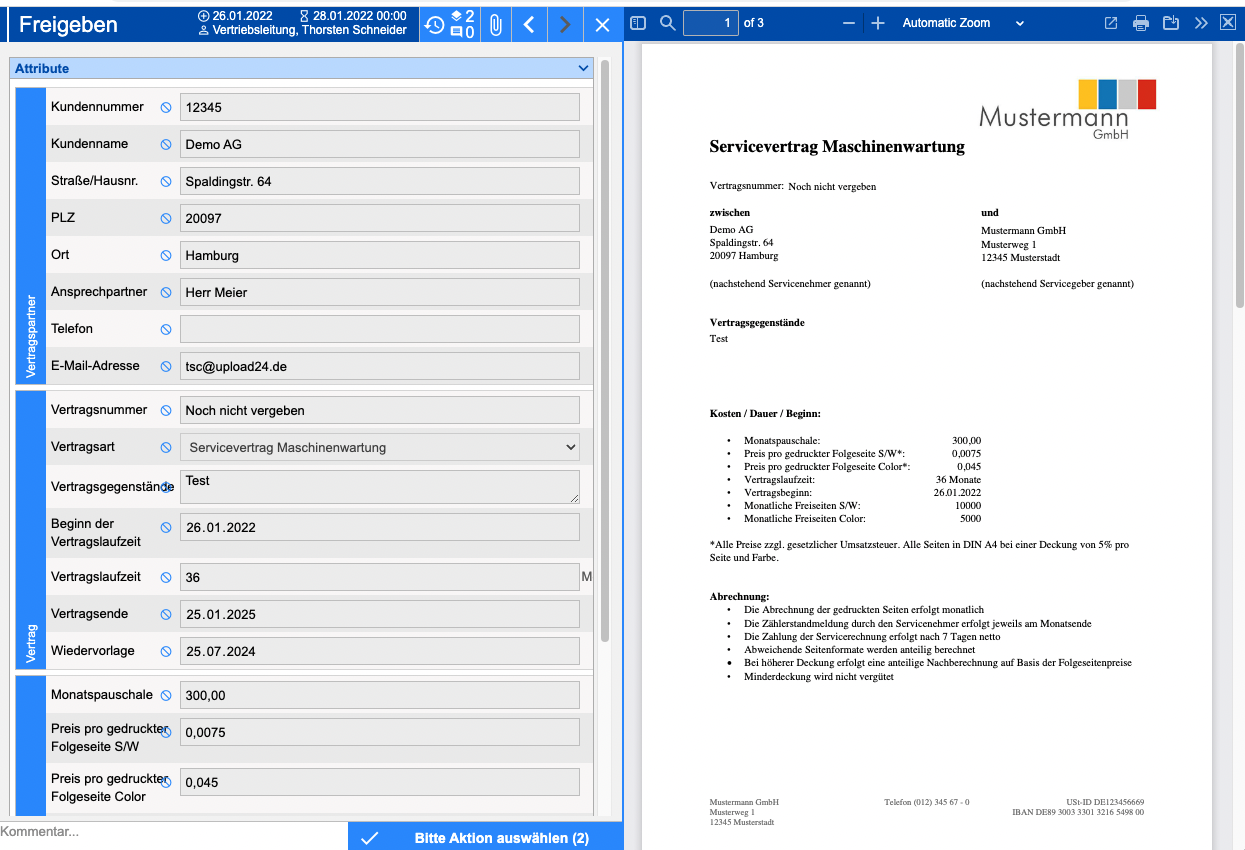Click read-only icon next to Telefon
The width and height of the screenshot is (1245, 850).
[x=166, y=329]
